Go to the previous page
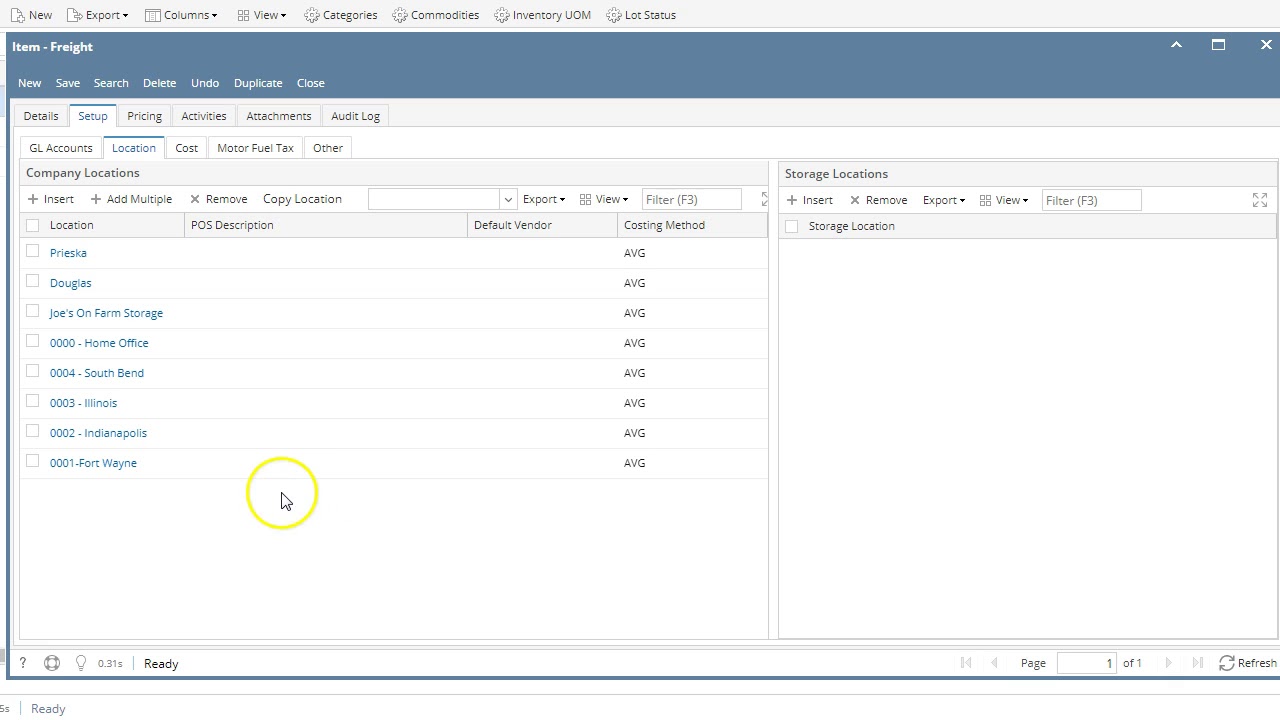Viewport: 1280px width, 720px height. (994, 663)
